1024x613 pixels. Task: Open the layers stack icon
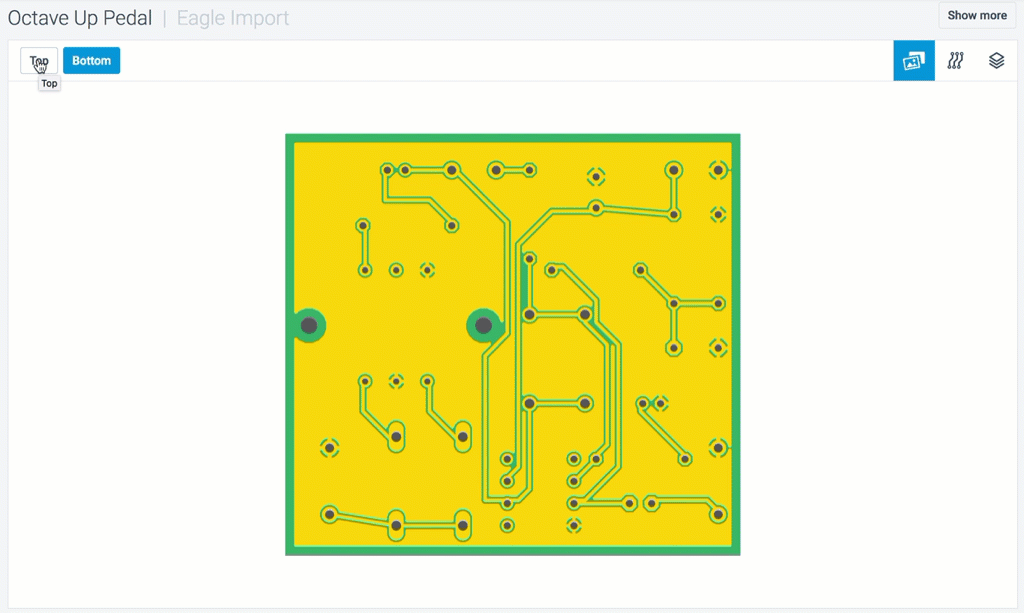996,61
